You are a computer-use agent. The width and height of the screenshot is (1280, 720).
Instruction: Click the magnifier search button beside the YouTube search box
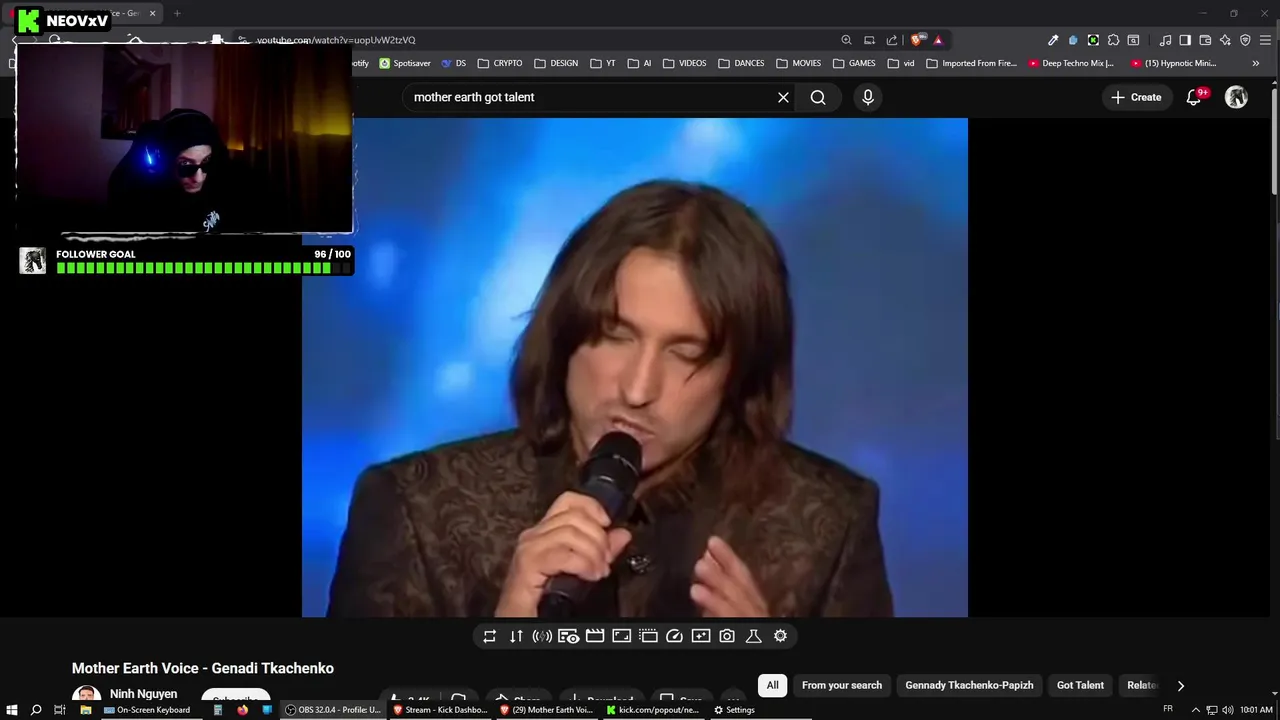818,97
